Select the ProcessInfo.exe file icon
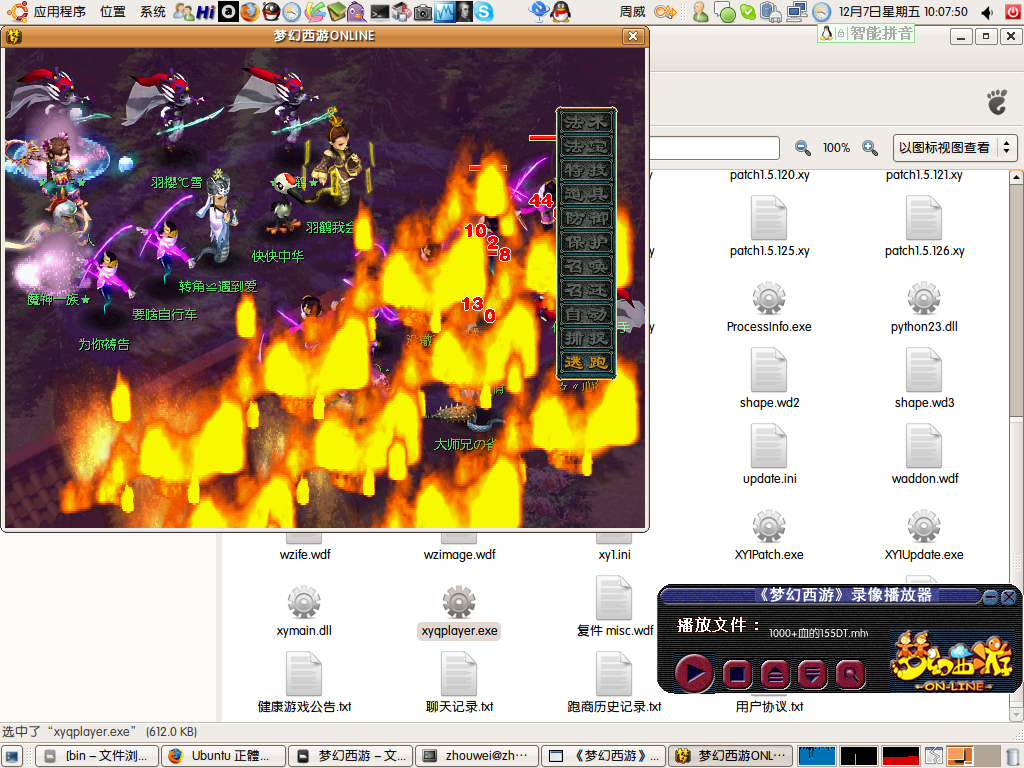The height and width of the screenshot is (768, 1024). tap(769, 299)
